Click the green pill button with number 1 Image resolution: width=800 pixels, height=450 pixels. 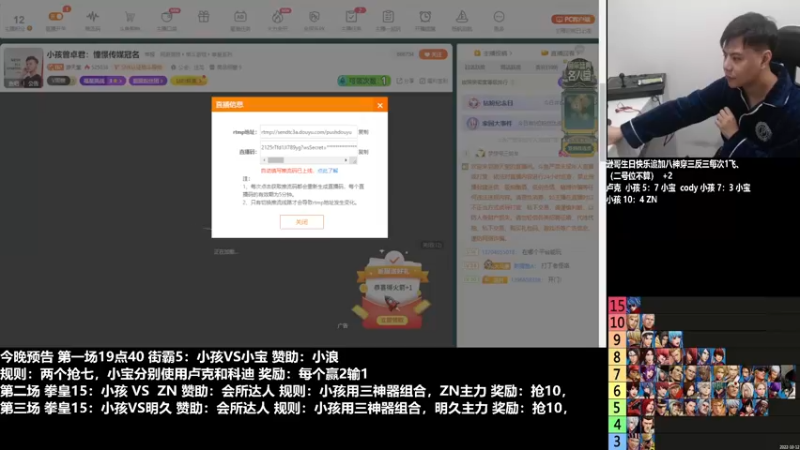point(364,81)
